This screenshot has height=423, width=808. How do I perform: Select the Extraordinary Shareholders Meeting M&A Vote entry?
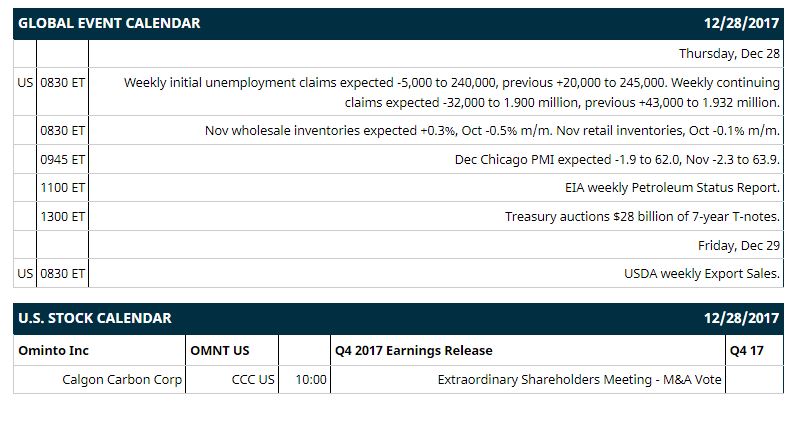click(579, 380)
